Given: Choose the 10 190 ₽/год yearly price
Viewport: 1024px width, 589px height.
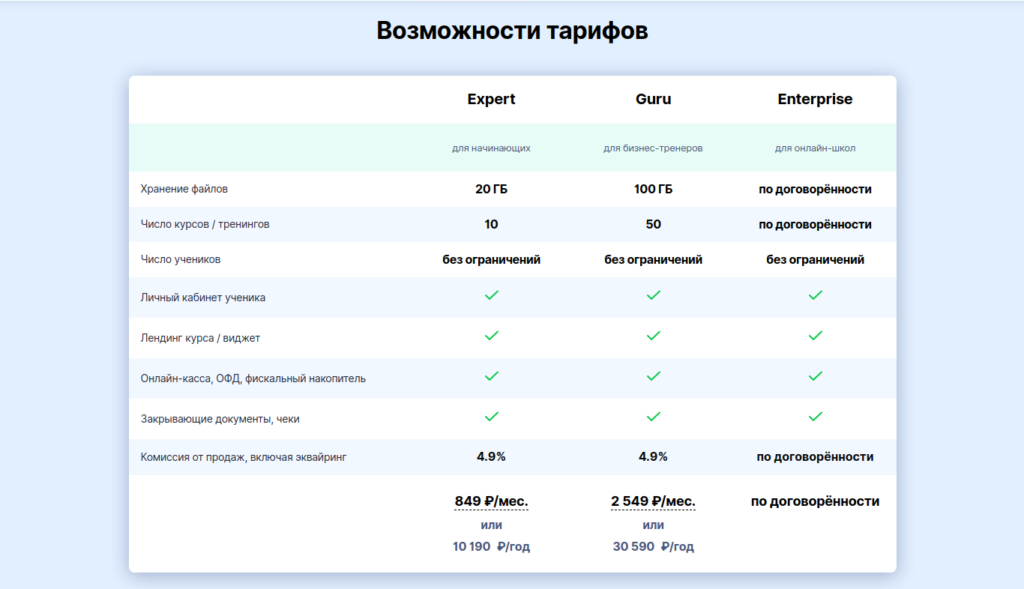Looking at the screenshot, I should click(491, 546).
